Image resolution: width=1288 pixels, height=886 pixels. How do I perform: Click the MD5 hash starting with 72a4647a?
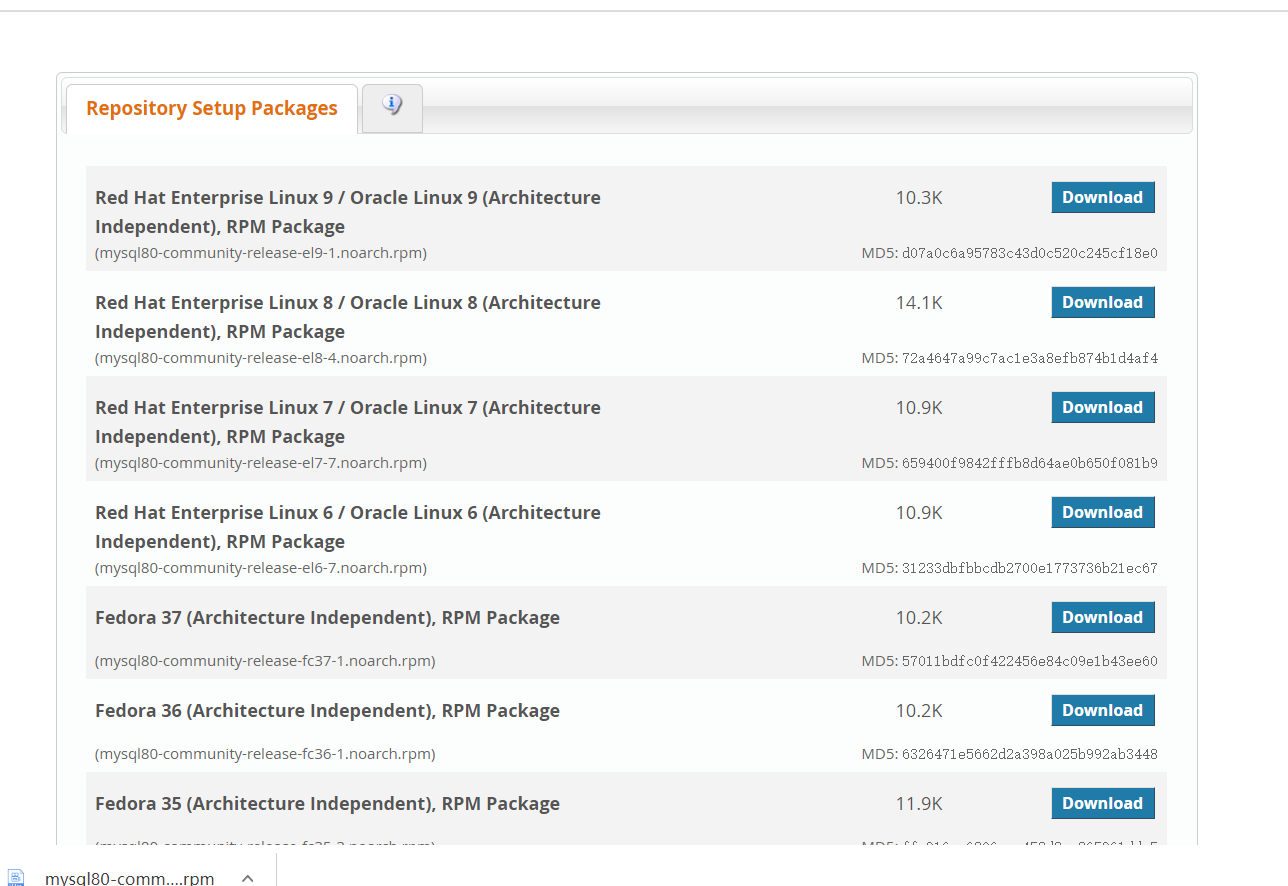click(1030, 358)
